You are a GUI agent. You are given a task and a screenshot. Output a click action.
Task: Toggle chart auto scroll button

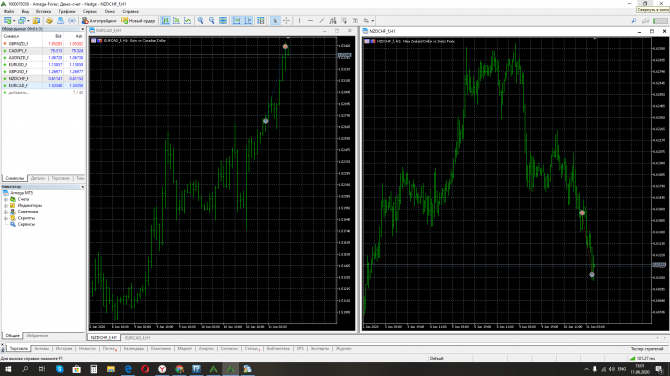point(236,21)
